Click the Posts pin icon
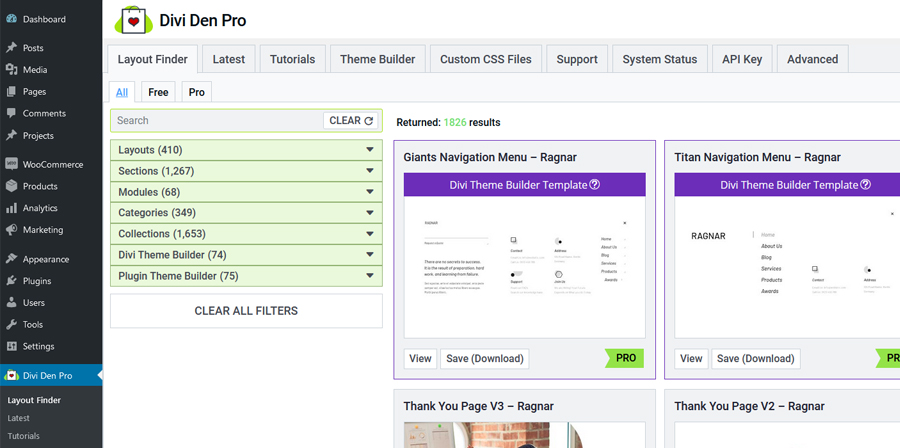 [x=11, y=48]
